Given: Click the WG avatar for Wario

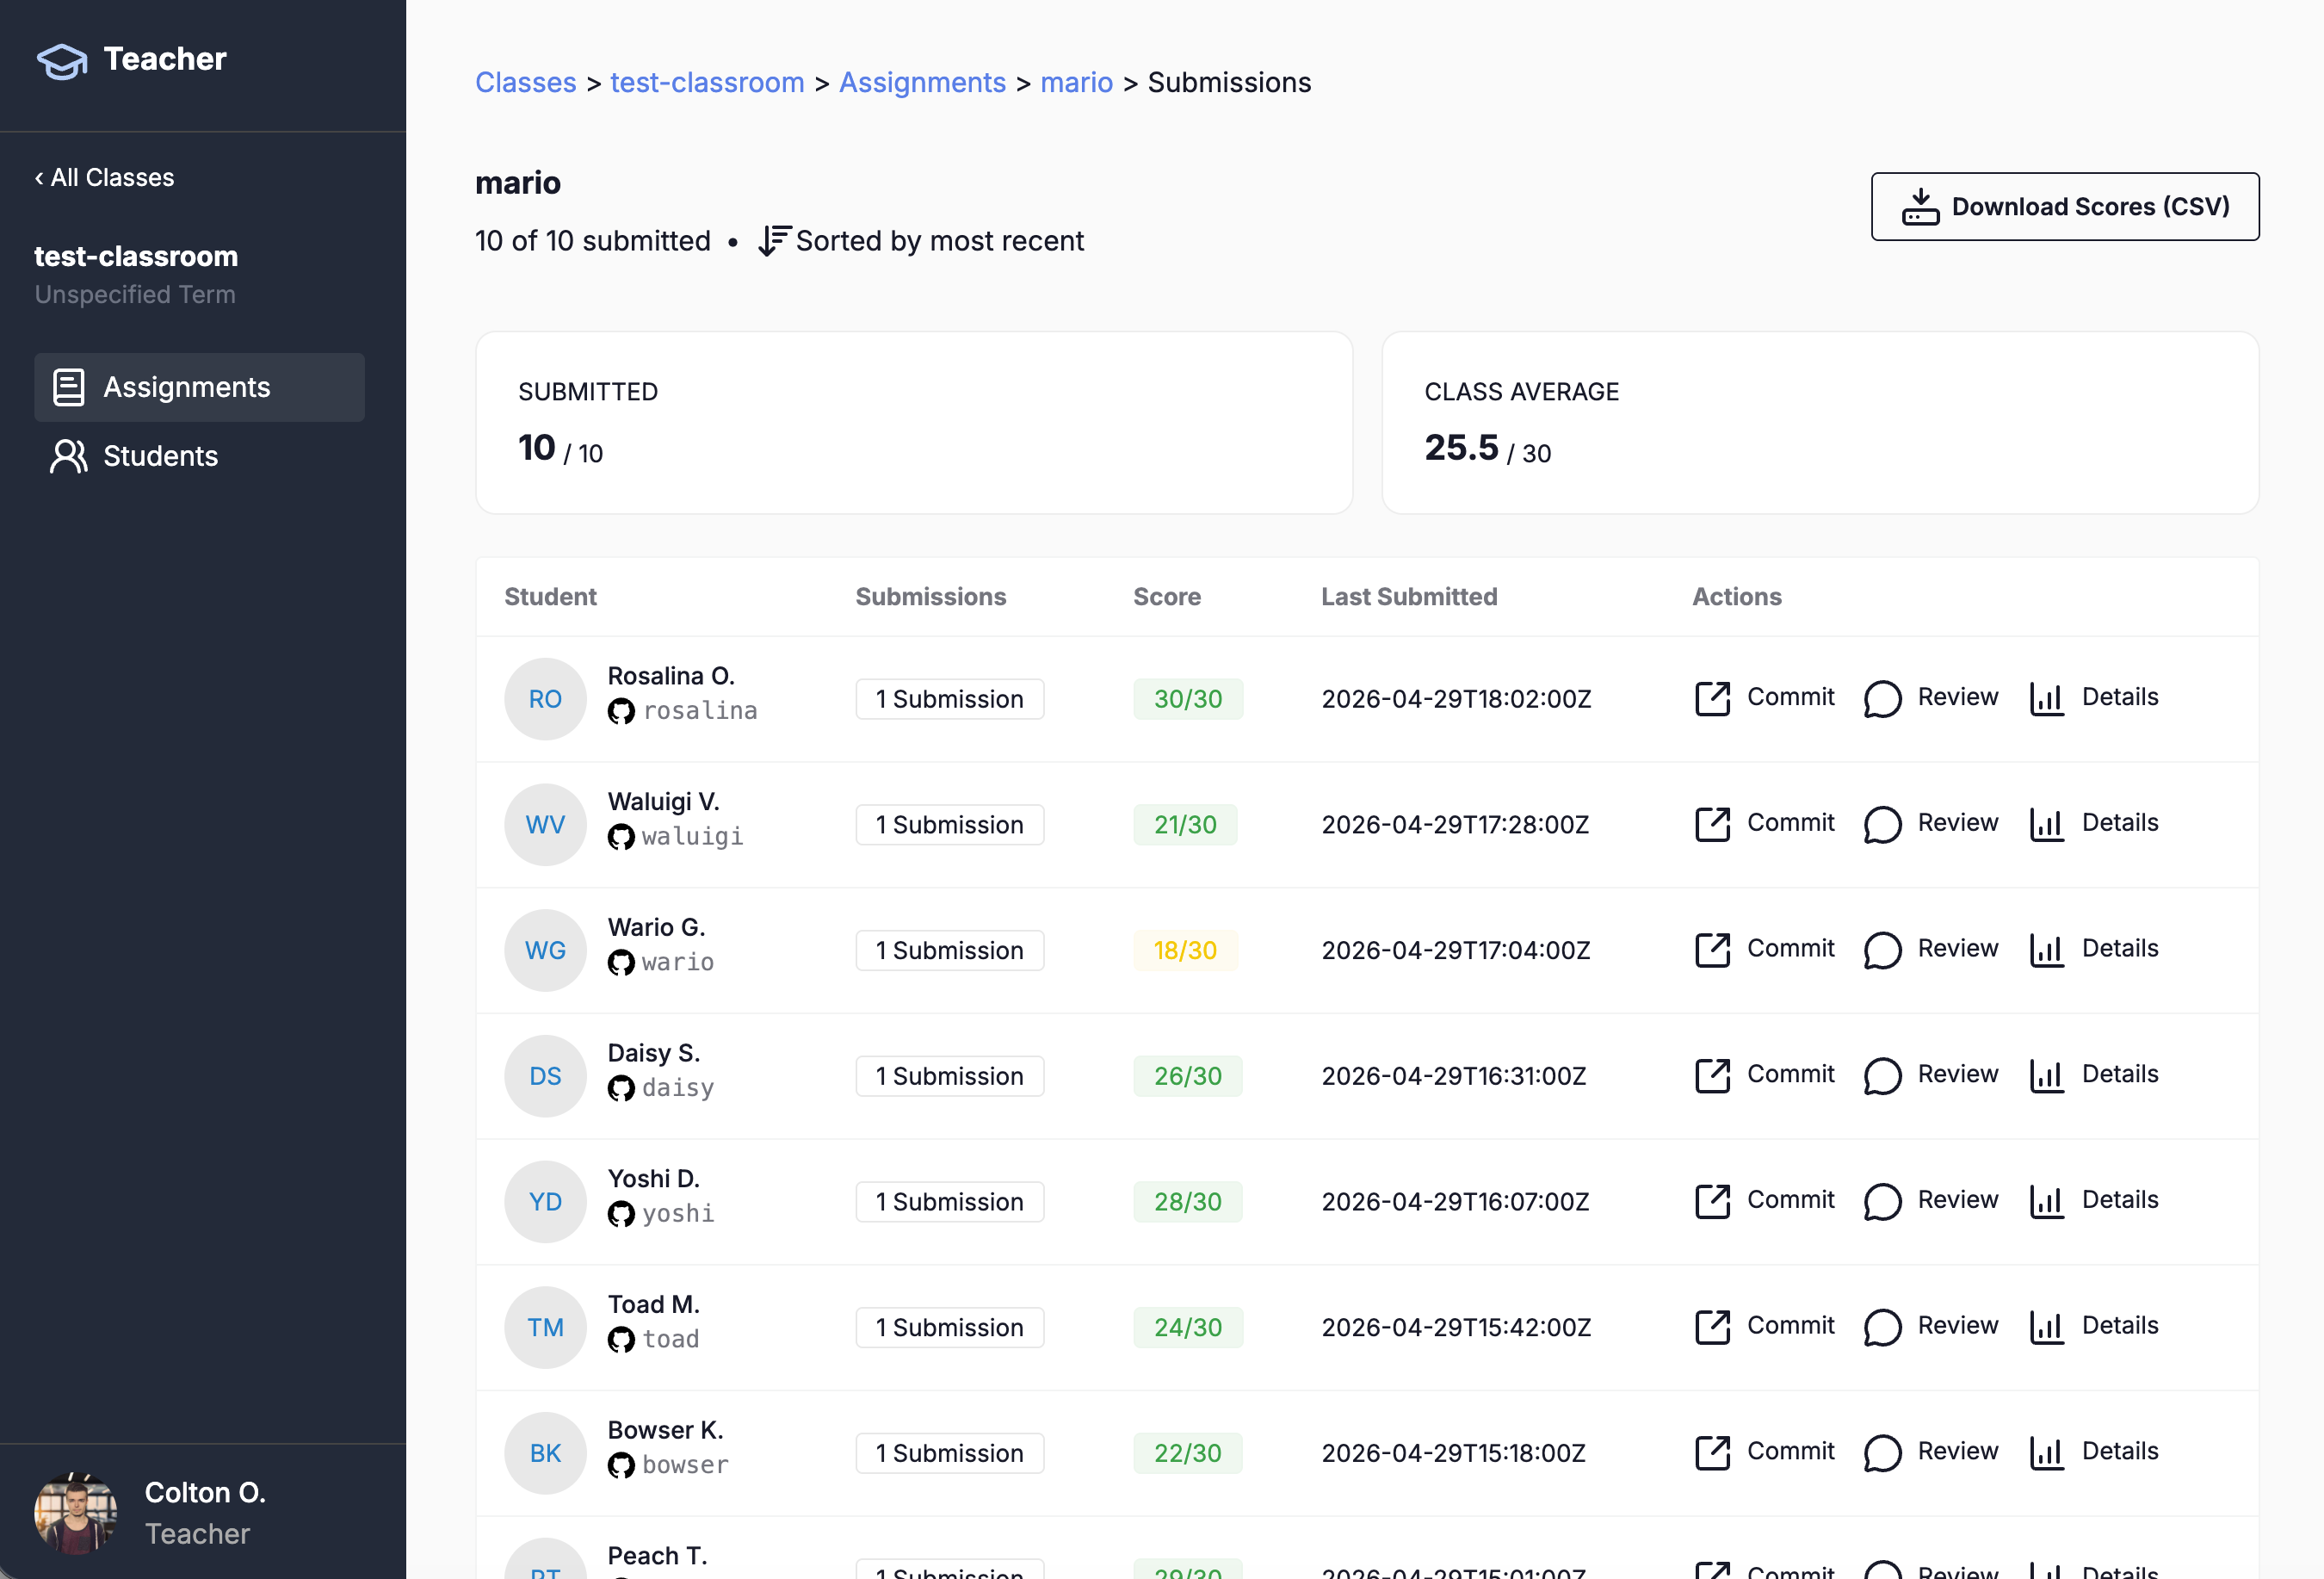Looking at the screenshot, I should coord(545,950).
